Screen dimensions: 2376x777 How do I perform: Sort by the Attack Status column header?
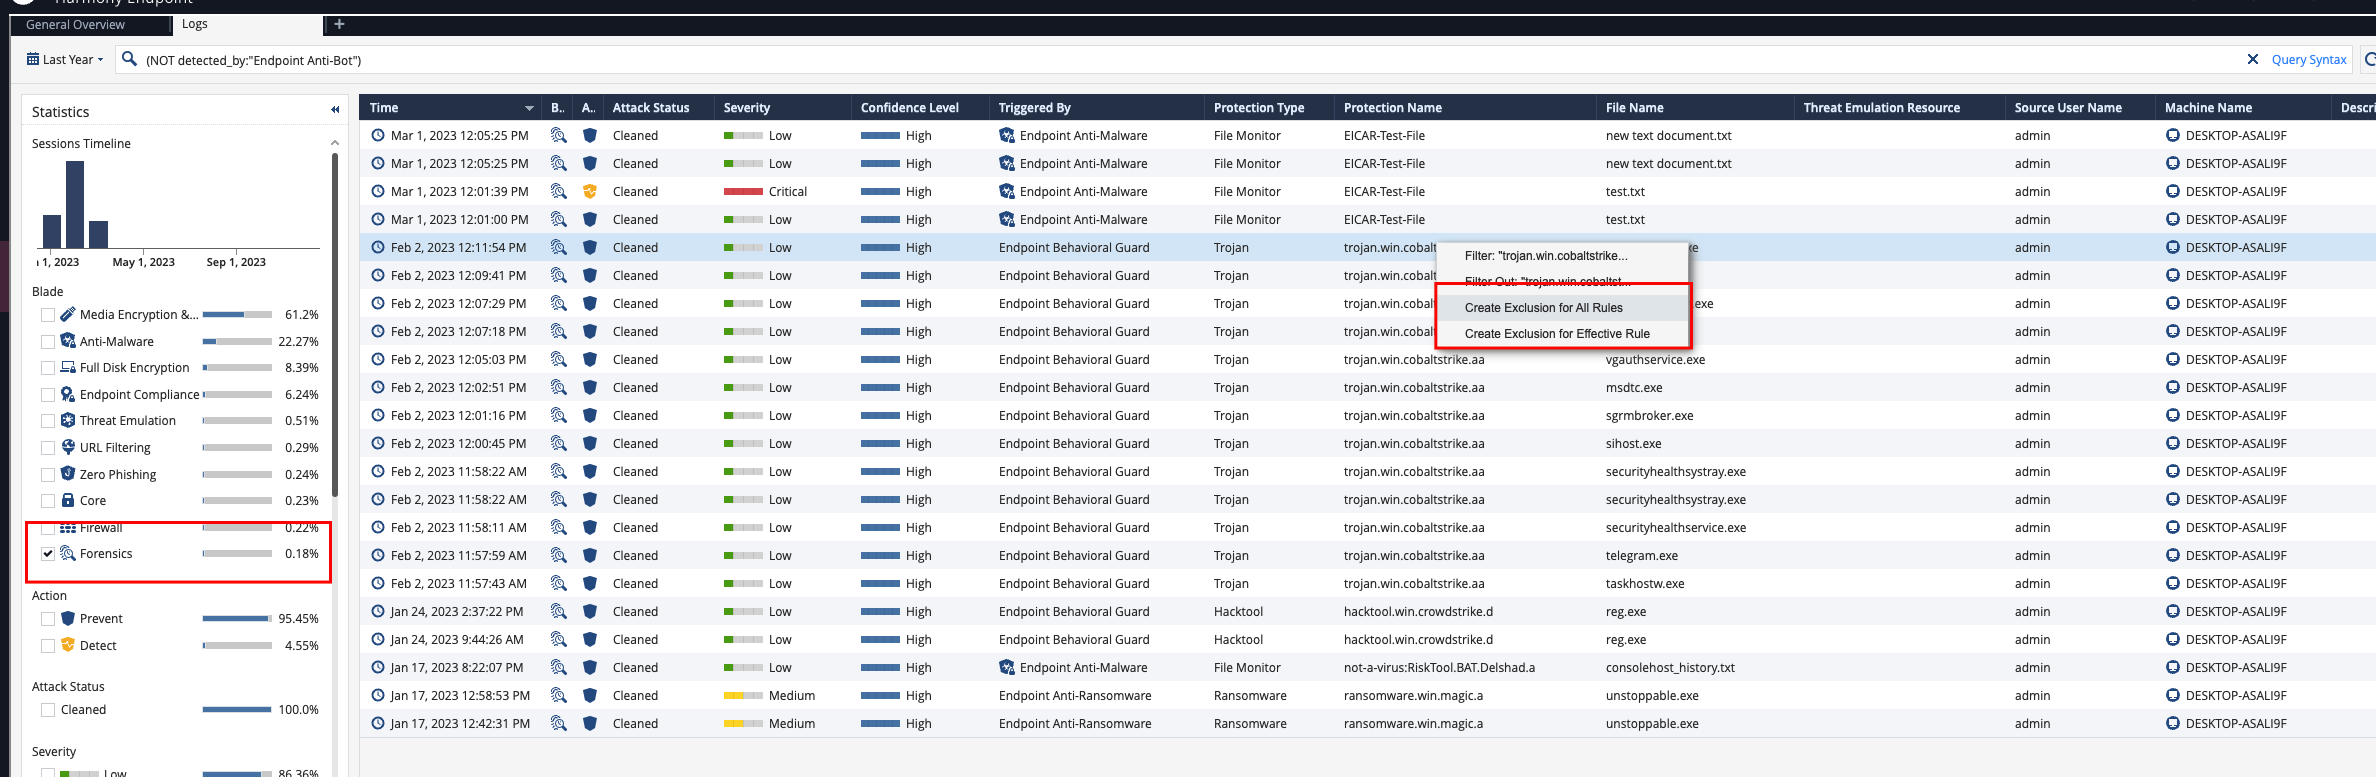click(x=651, y=108)
